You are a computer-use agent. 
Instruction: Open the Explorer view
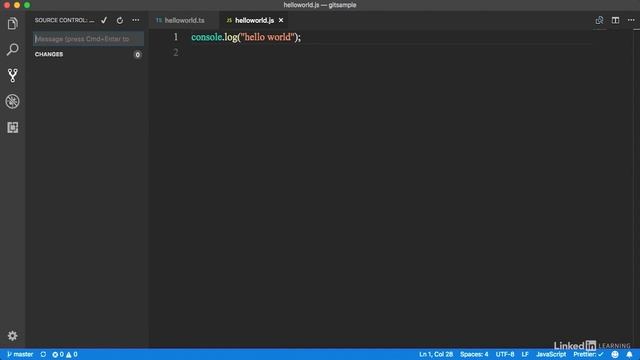coord(13,24)
